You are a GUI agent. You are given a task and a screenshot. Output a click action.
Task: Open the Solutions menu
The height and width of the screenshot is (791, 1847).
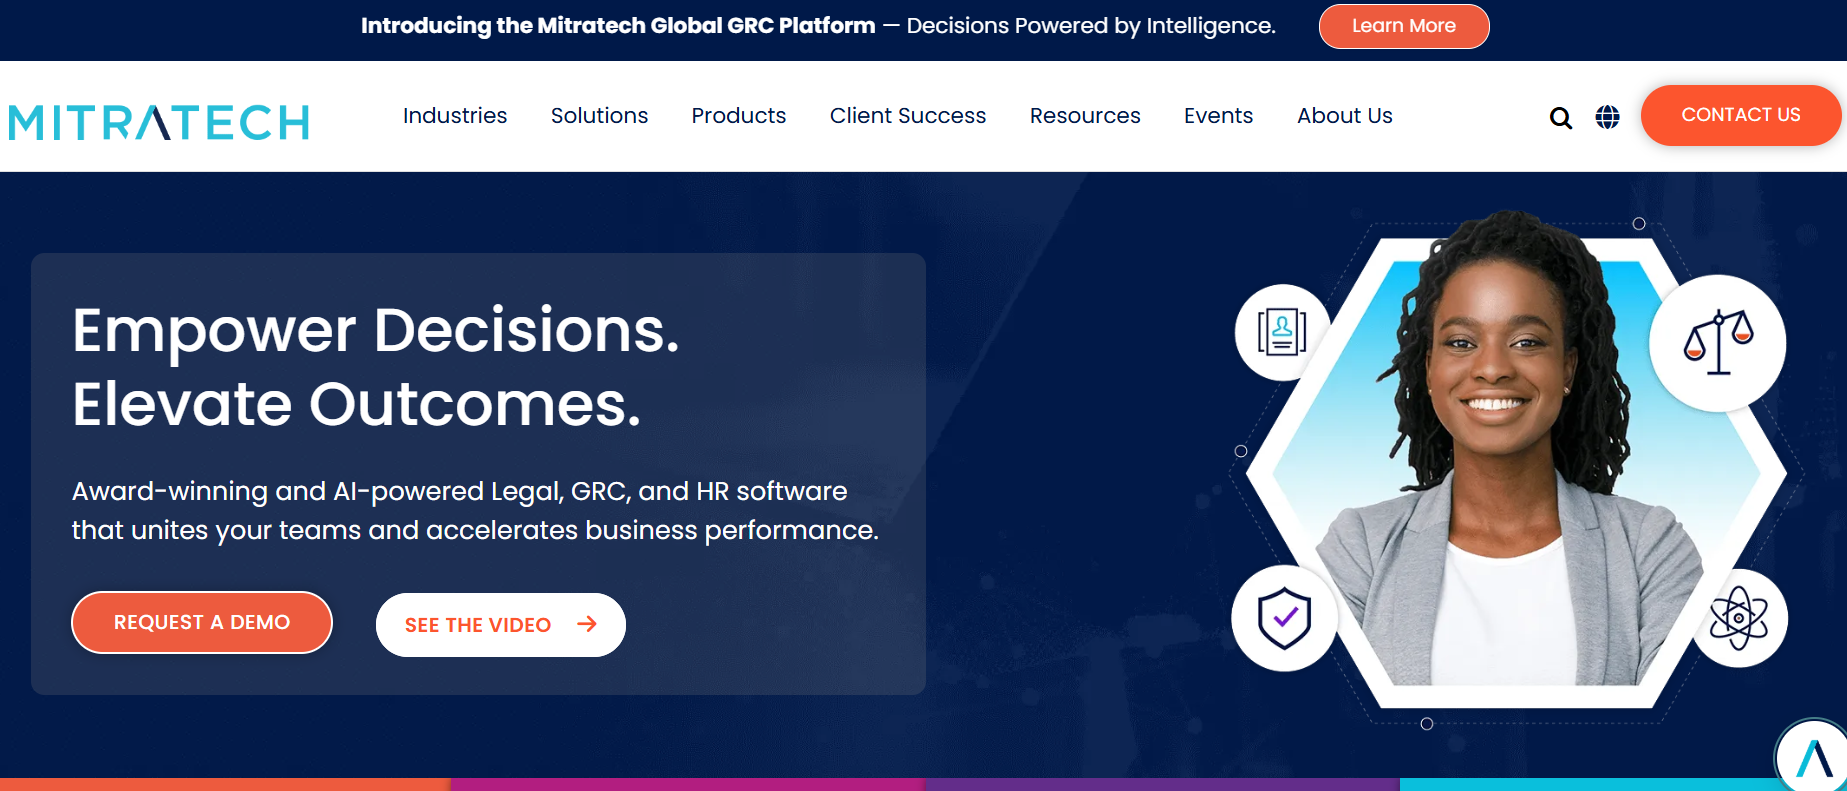599,116
